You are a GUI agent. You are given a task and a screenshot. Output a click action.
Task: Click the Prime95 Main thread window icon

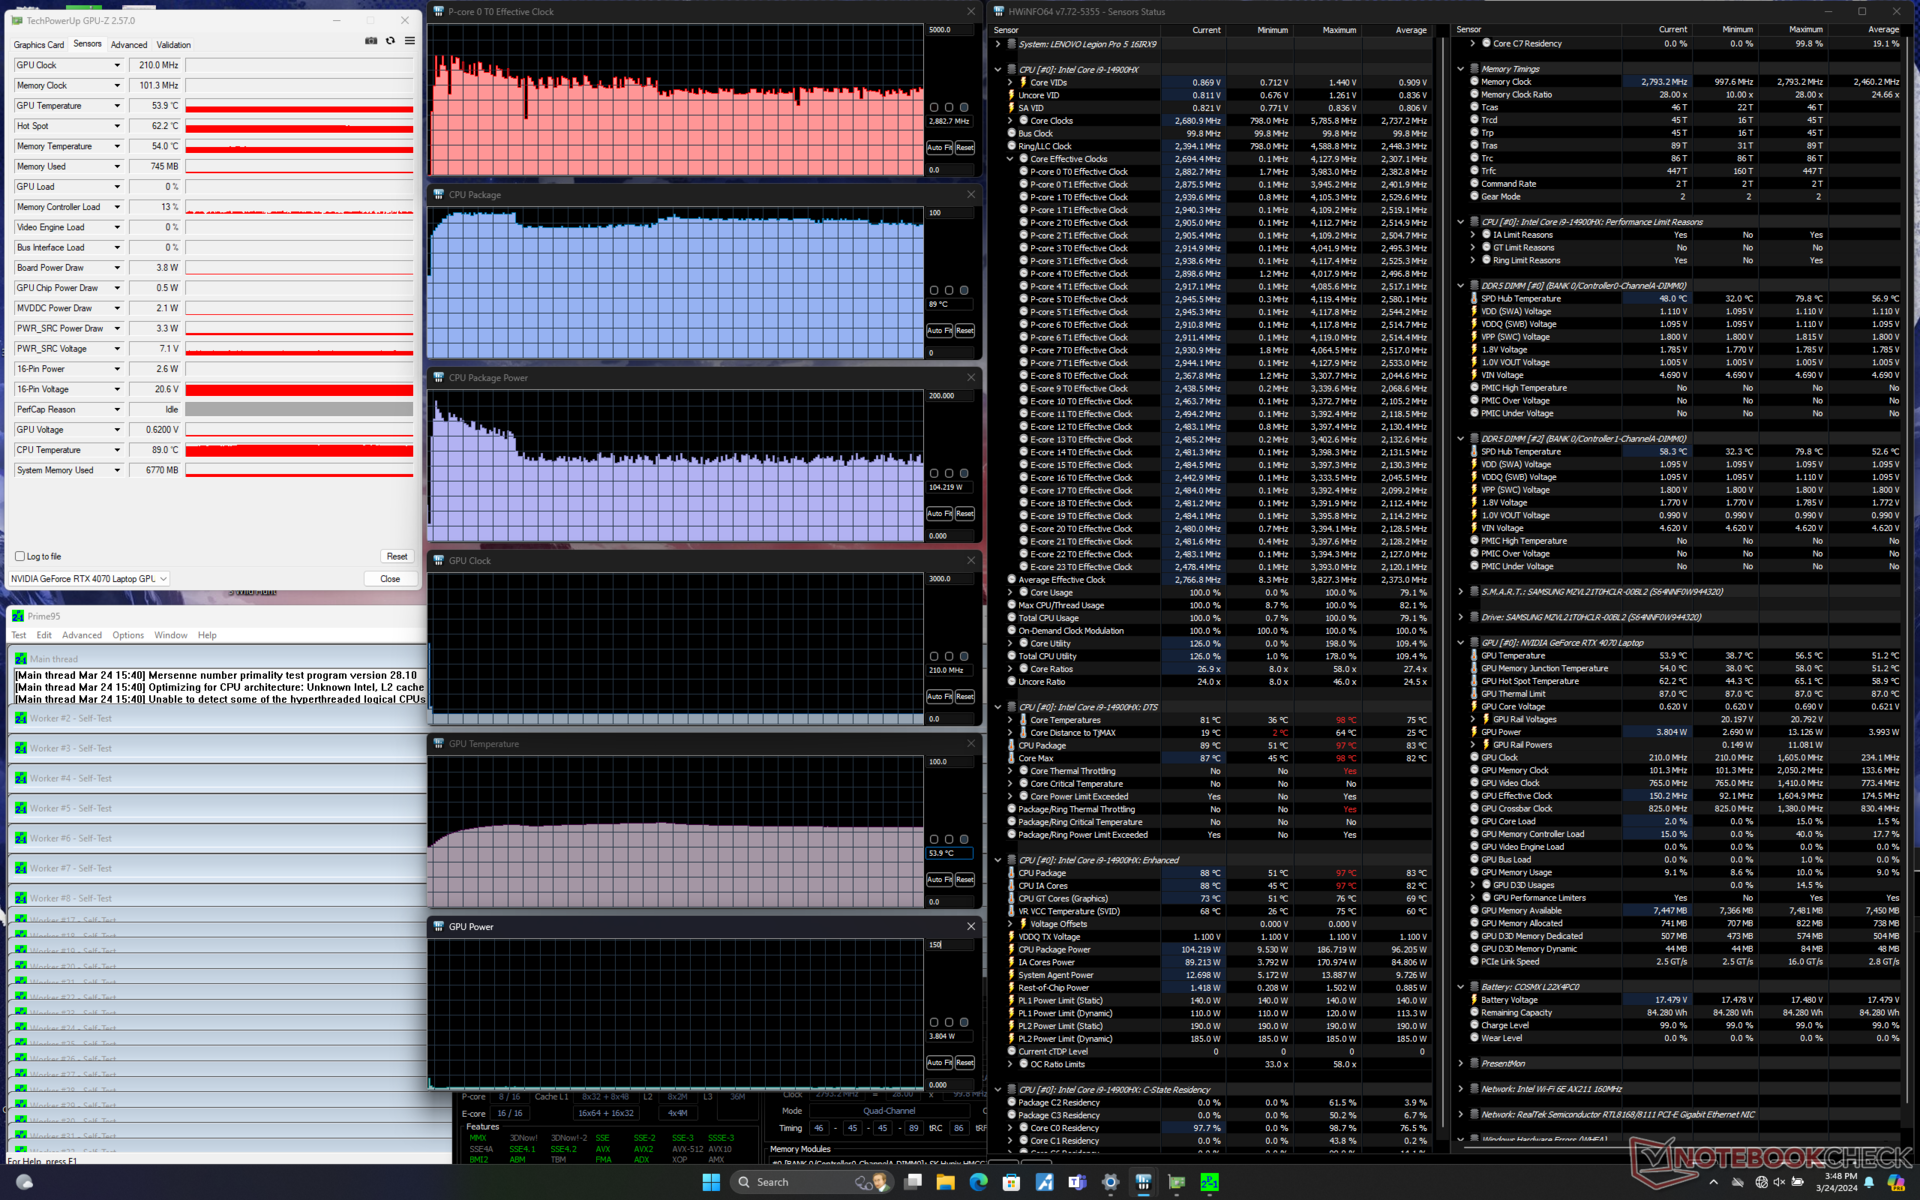(21, 659)
